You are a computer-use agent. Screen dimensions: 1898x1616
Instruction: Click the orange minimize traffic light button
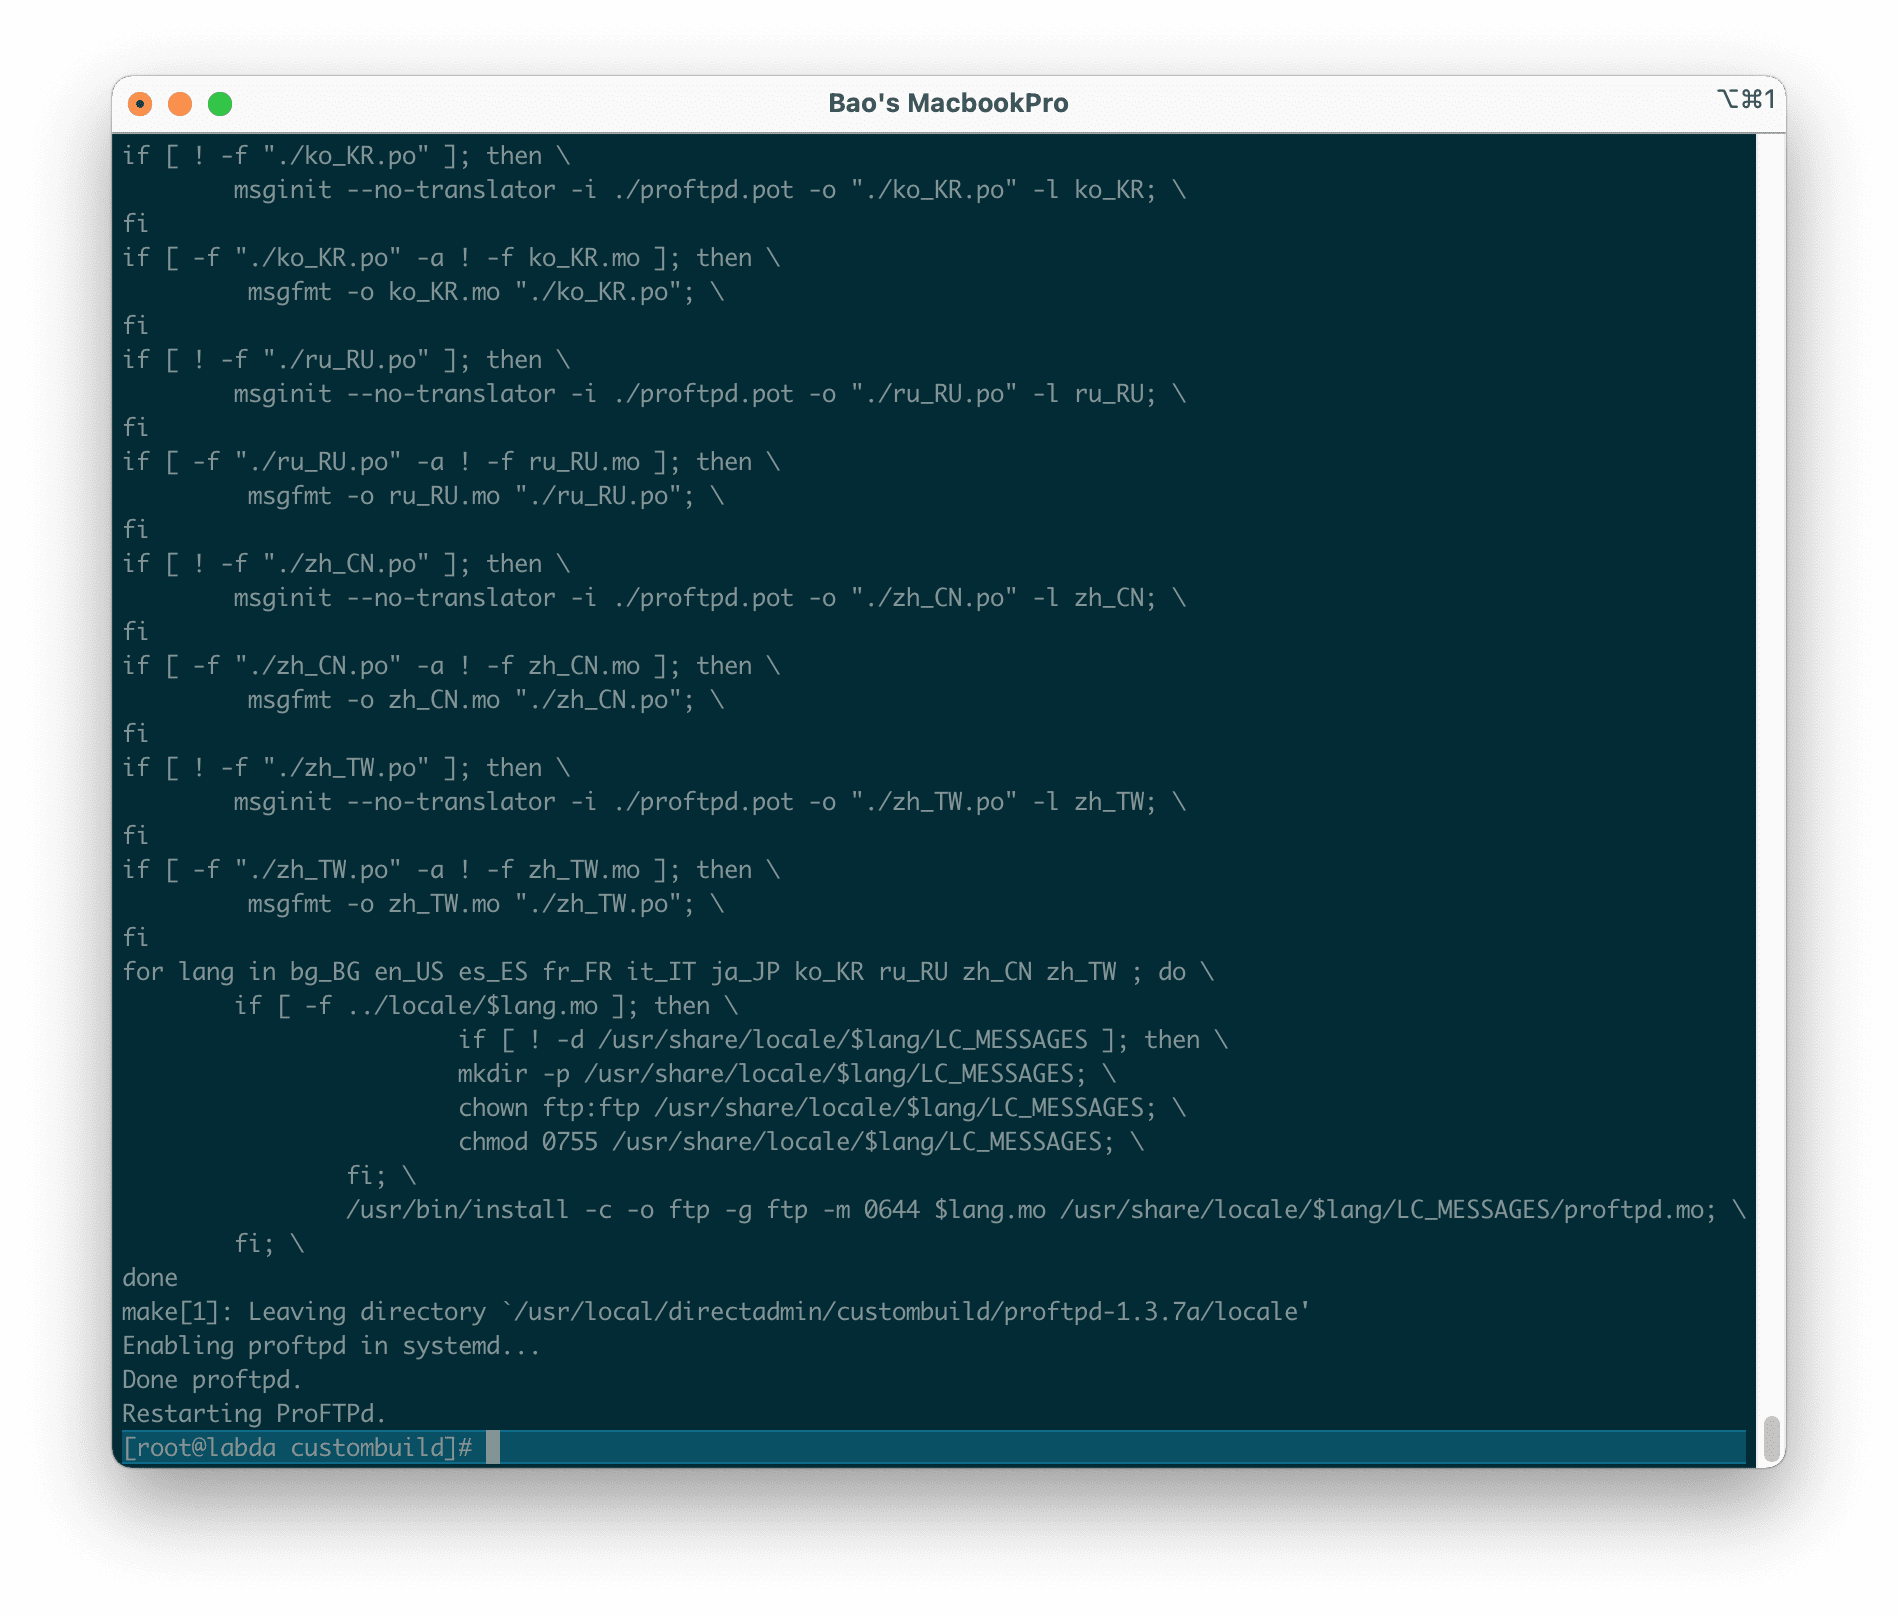coord(180,103)
